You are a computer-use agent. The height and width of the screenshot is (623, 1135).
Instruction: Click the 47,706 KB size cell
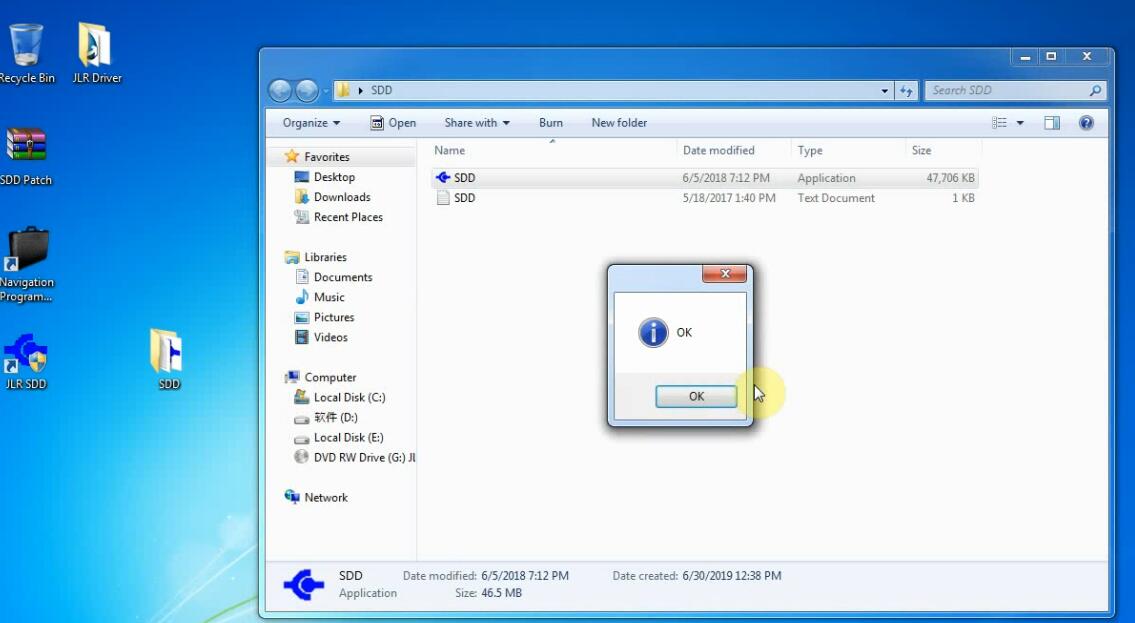pyautogui.click(x=950, y=178)
